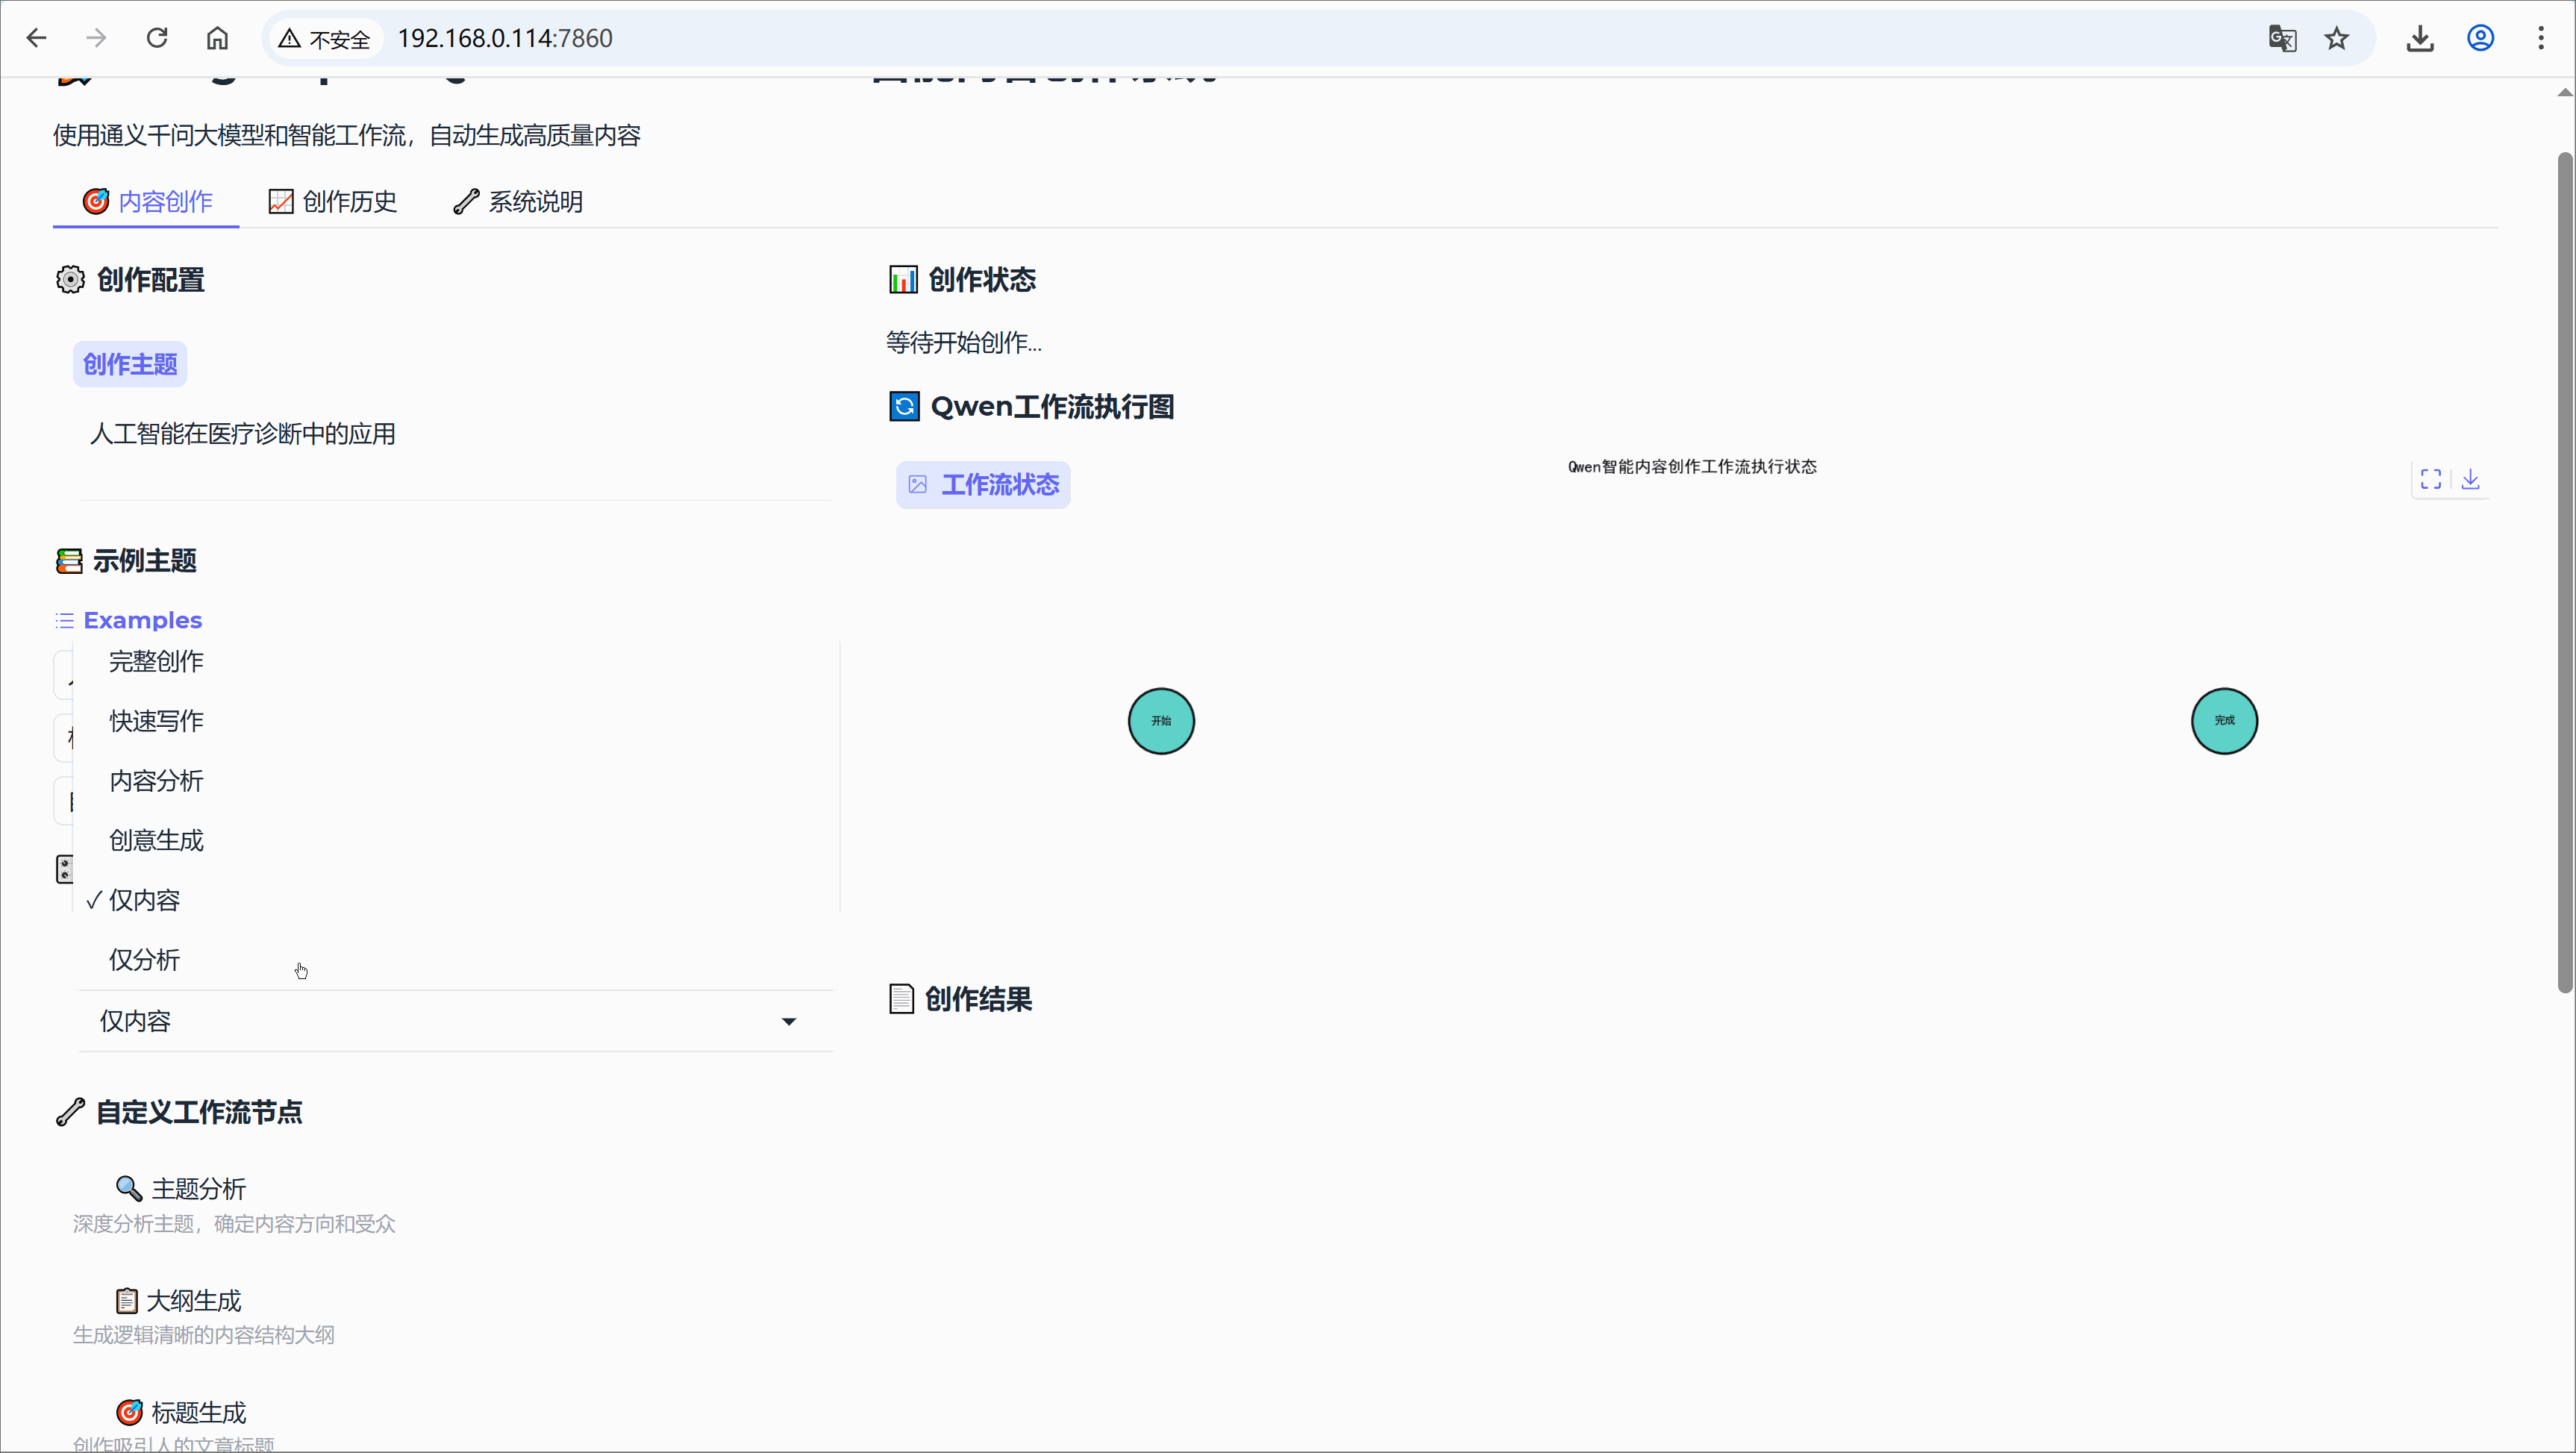
Task: Click the 创作状态 bar chart icon
Action: [903, 280]
